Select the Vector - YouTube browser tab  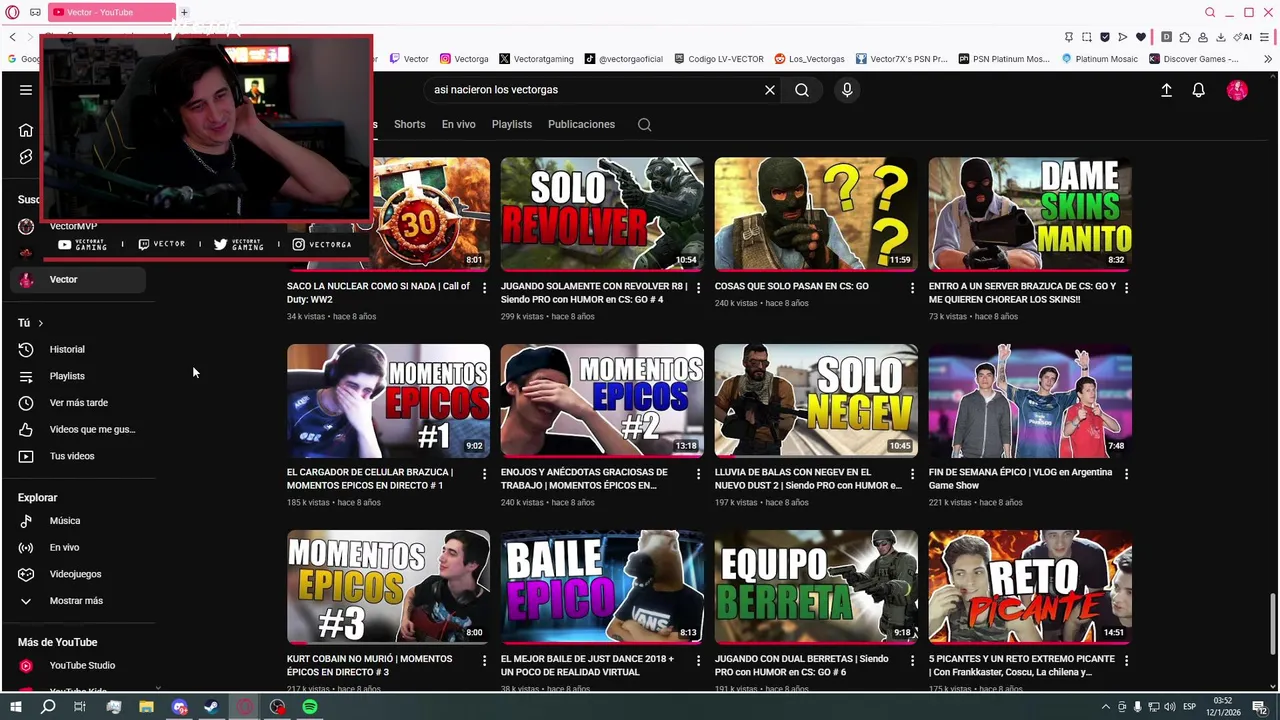click(x=110, y=12)
